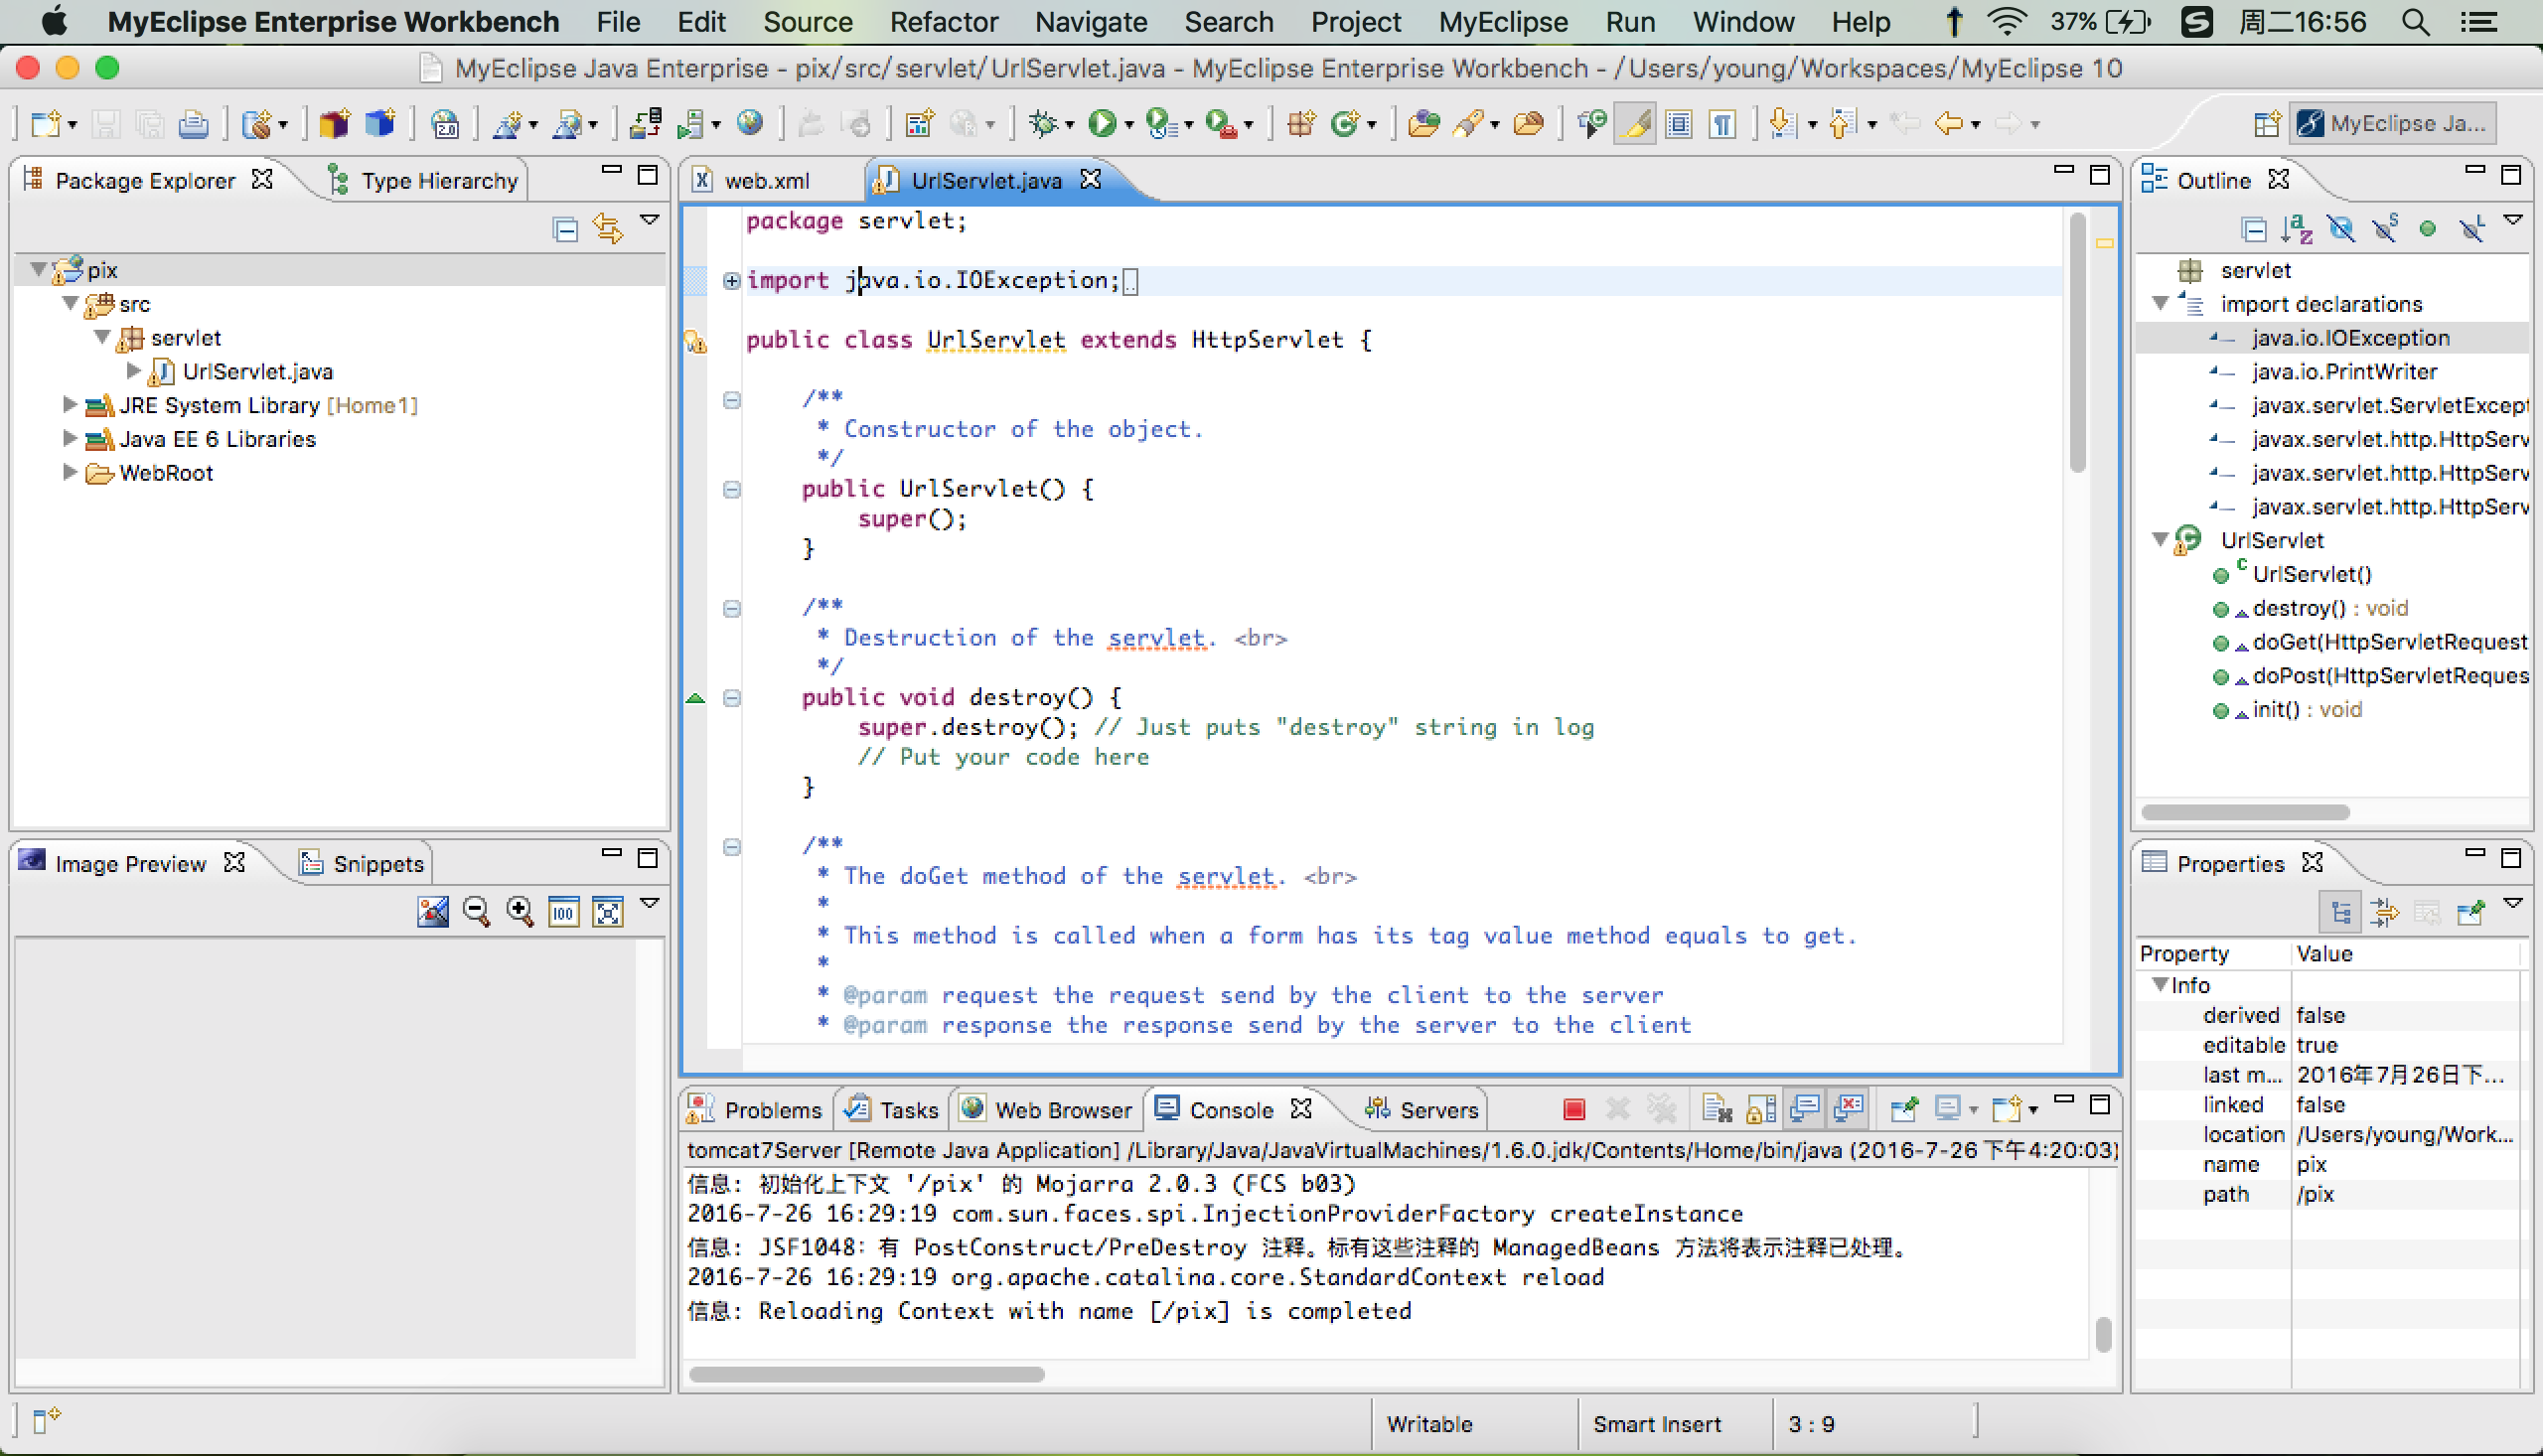2543x1456 pixels.
Task: Click Collapse All in Package Explorer
Action: point(565,229)
